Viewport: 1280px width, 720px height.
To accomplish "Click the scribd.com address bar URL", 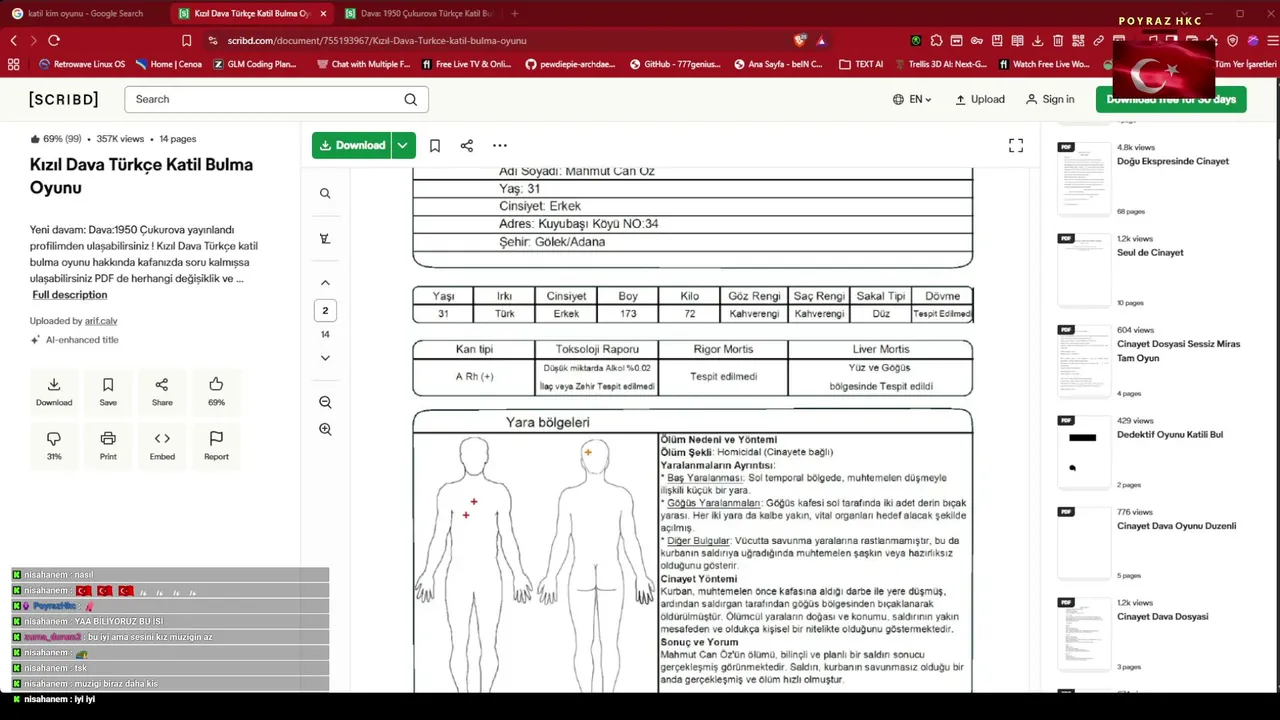I will 376,41.
